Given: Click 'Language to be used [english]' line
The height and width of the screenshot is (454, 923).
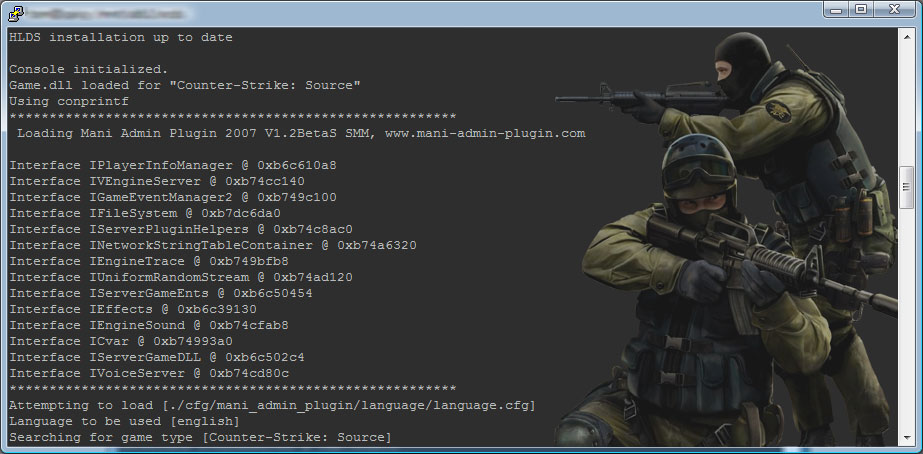Looking at the screenshot, I should (x=124, y=422).
